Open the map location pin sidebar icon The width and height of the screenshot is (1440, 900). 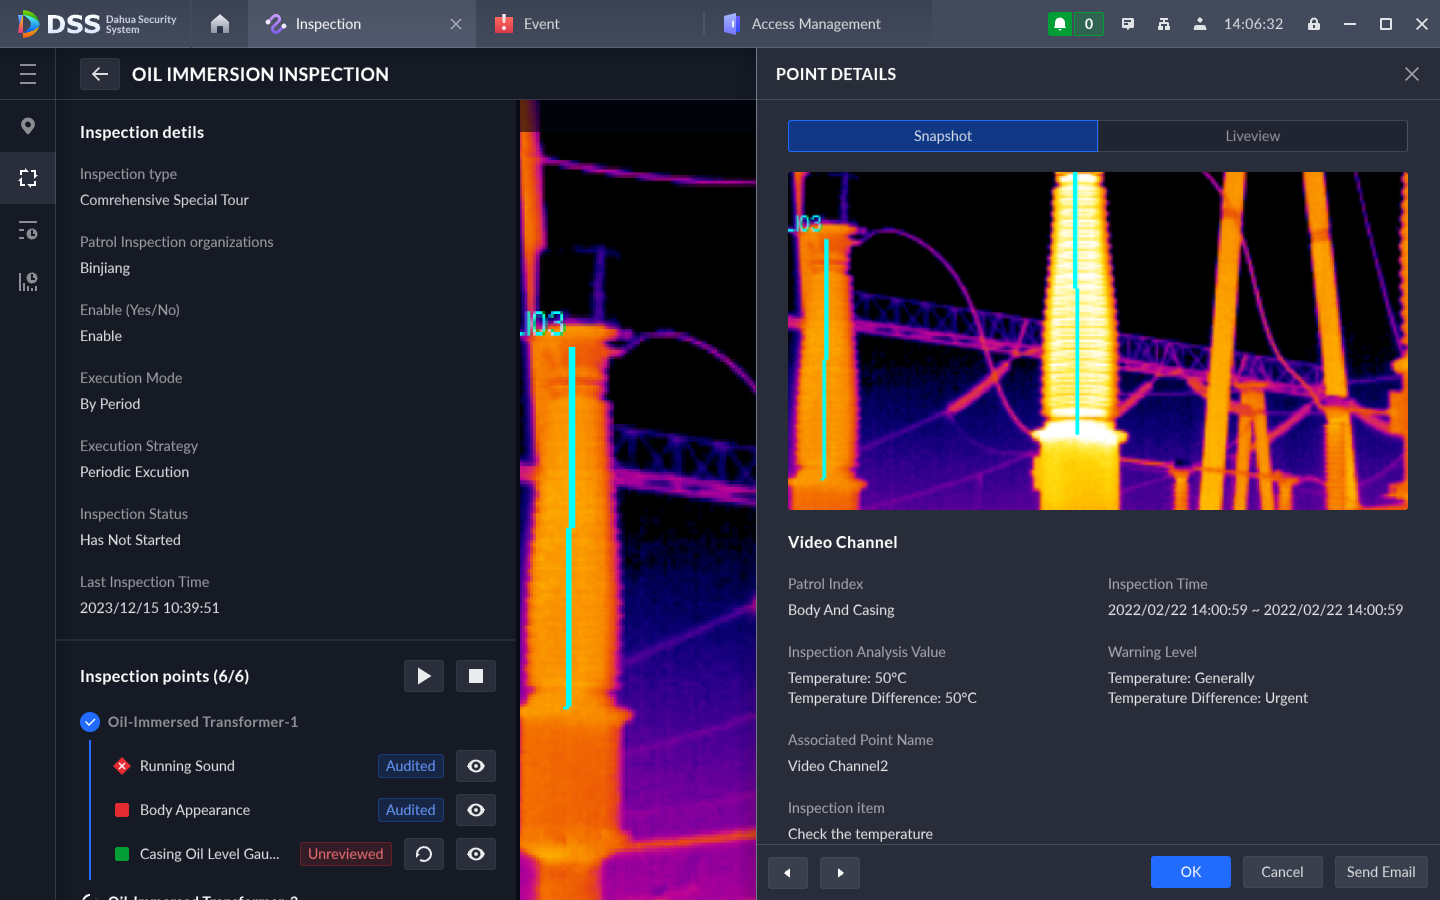point(28,126)
